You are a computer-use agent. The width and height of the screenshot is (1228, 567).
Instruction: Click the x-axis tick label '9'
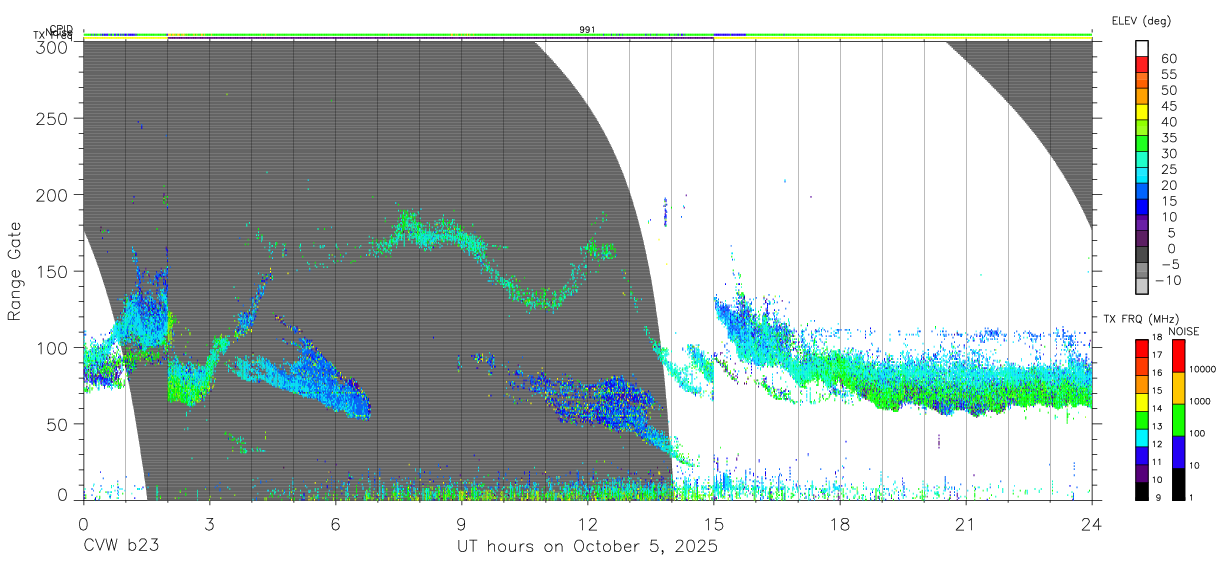(x=461, y=523)
